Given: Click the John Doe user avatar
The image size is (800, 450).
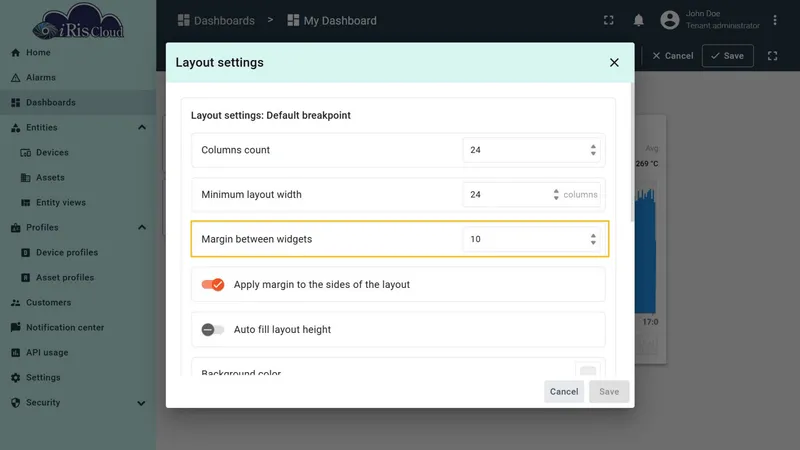Looking at the screenshot, I should tap(670, 20).
